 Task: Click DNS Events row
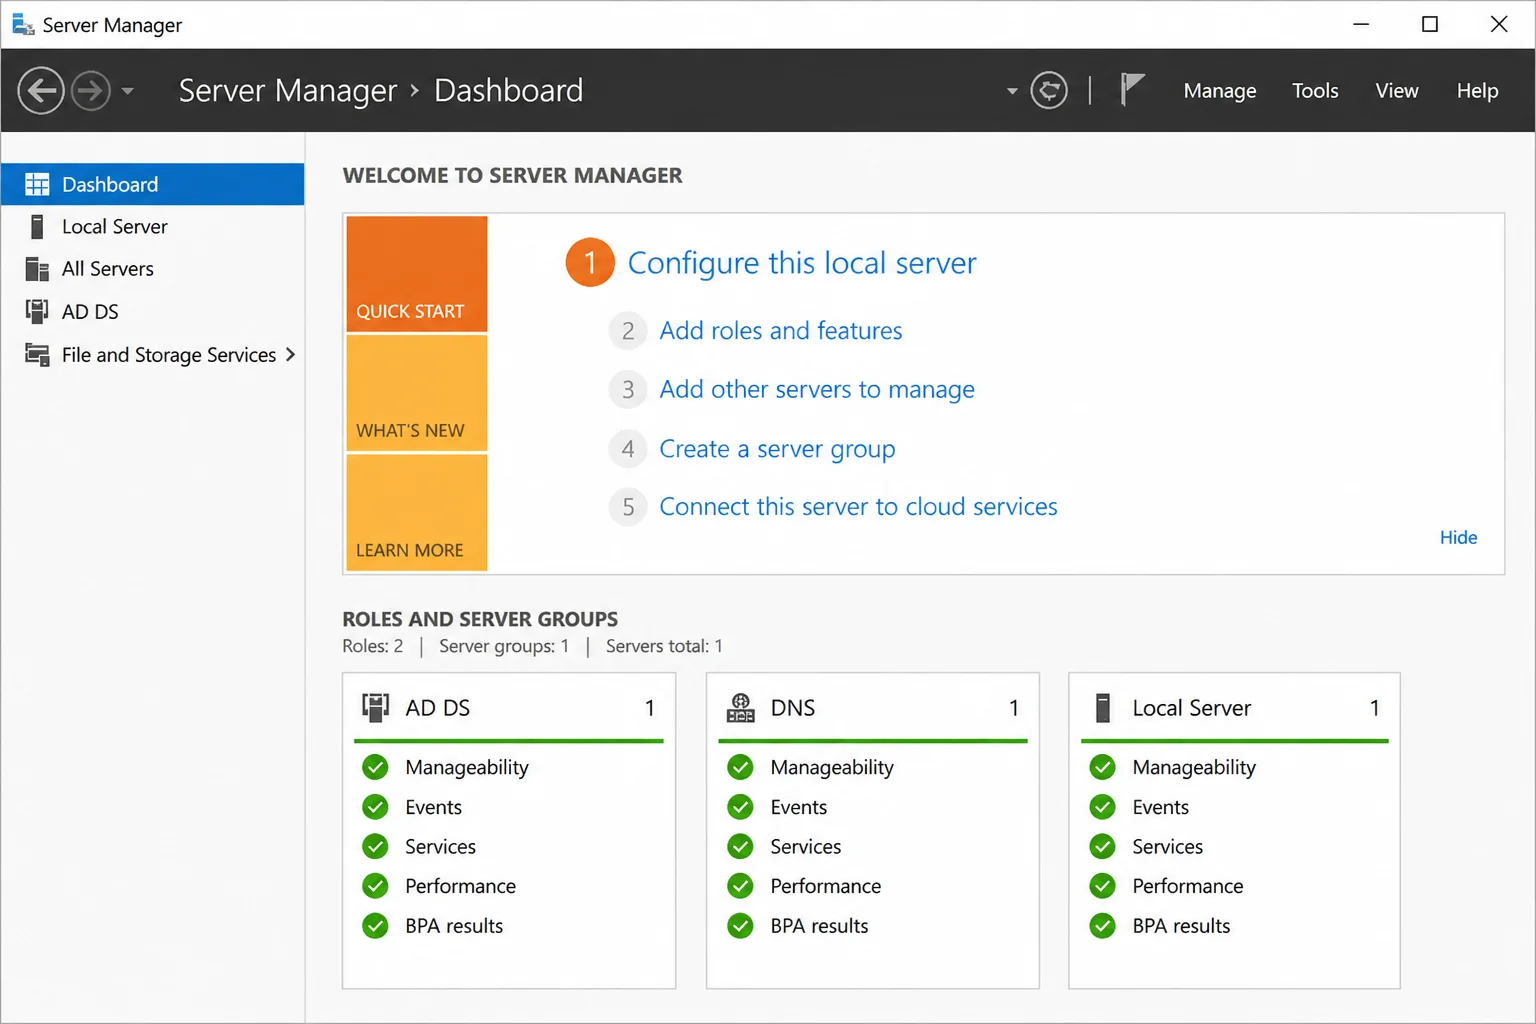click(x=873, y=807)
